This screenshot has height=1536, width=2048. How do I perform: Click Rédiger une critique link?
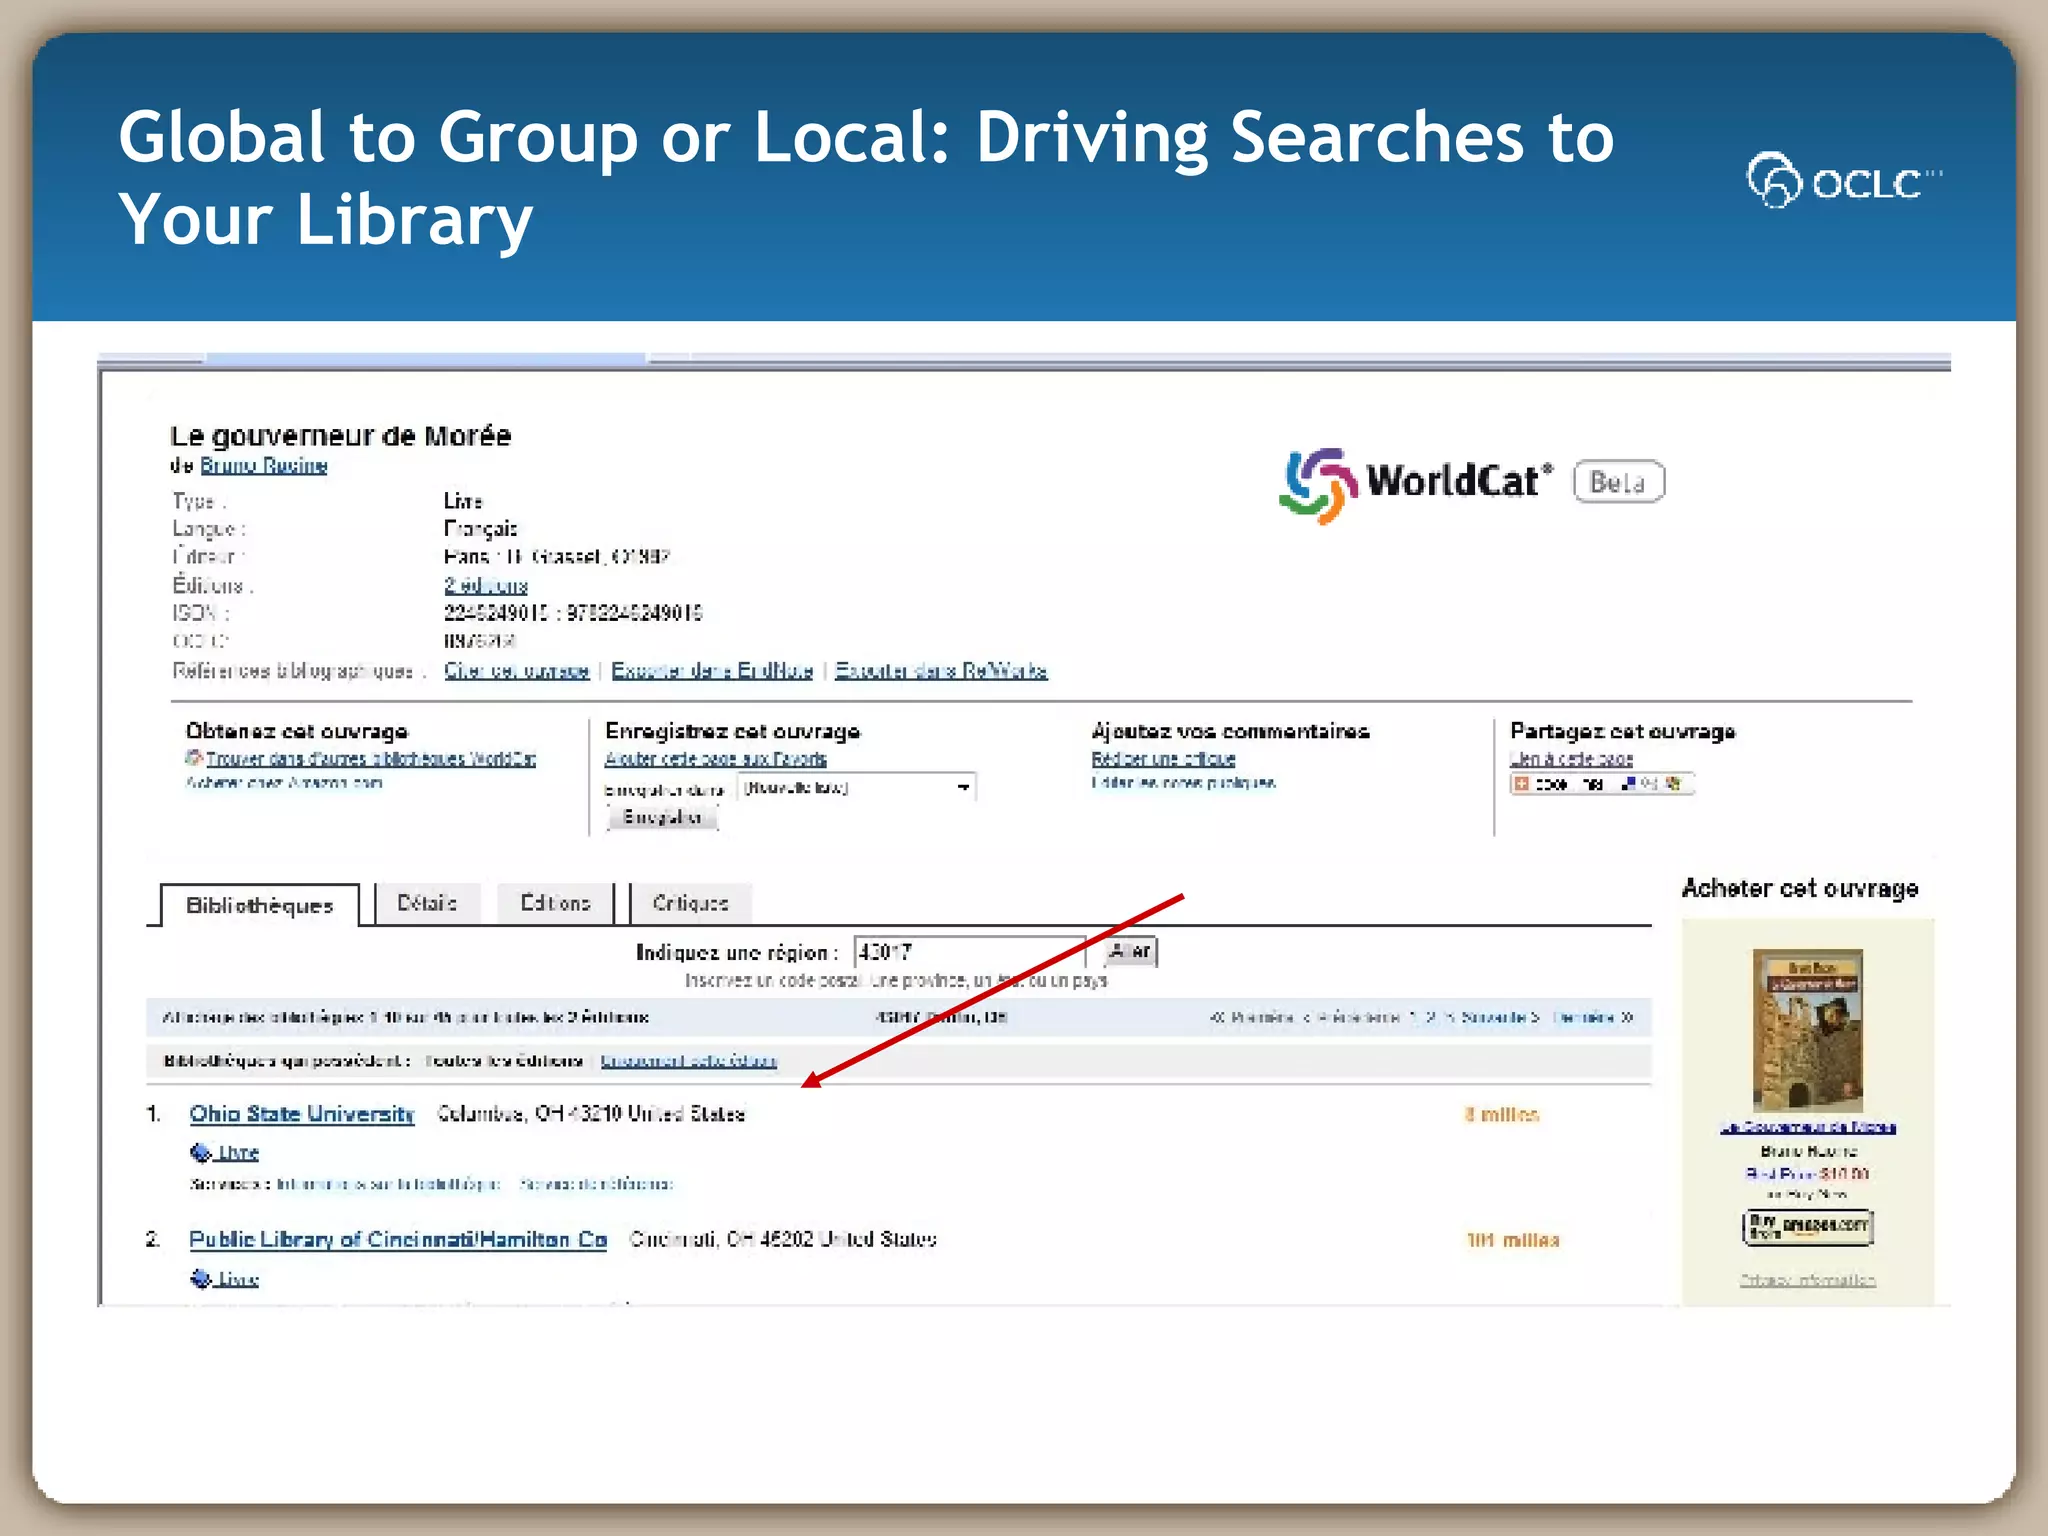pos(1163,759)
